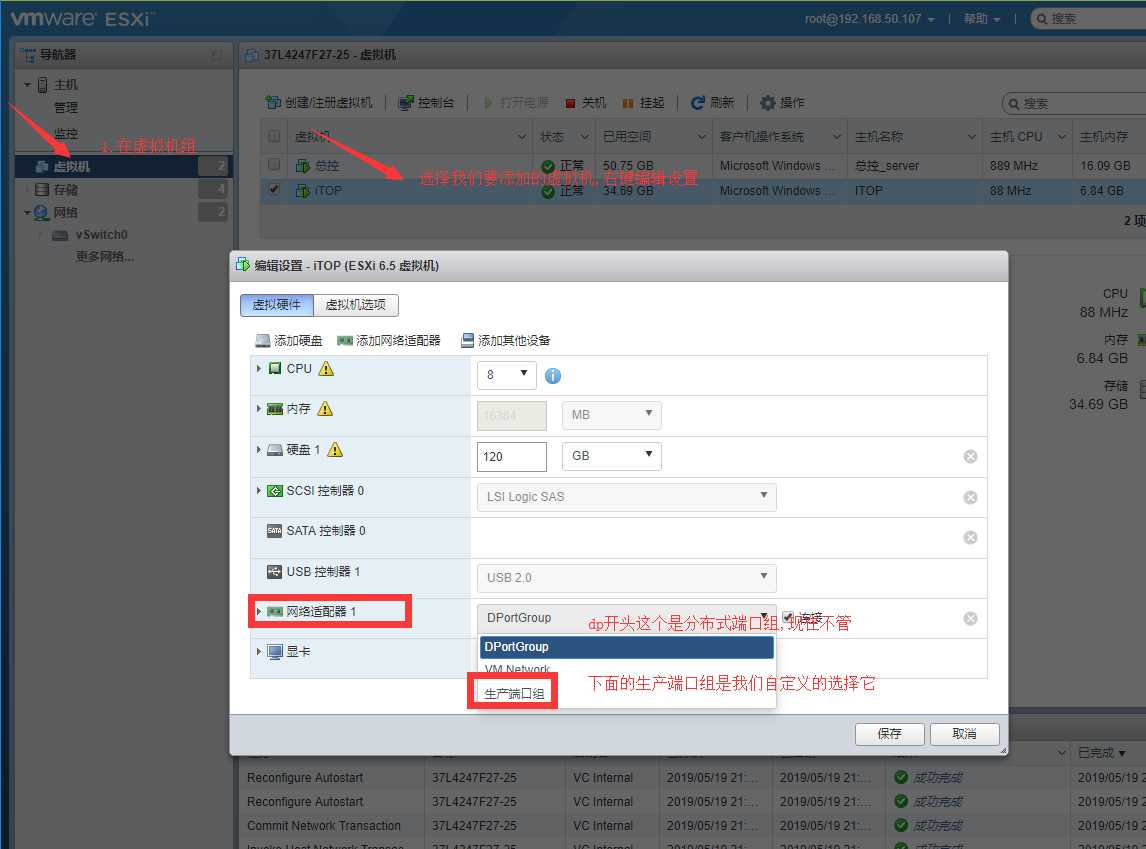Image resolution: width=1146 pixels, height=849 pixels.
Task: Expand the memory settings row
Action: tap(259, 408)
